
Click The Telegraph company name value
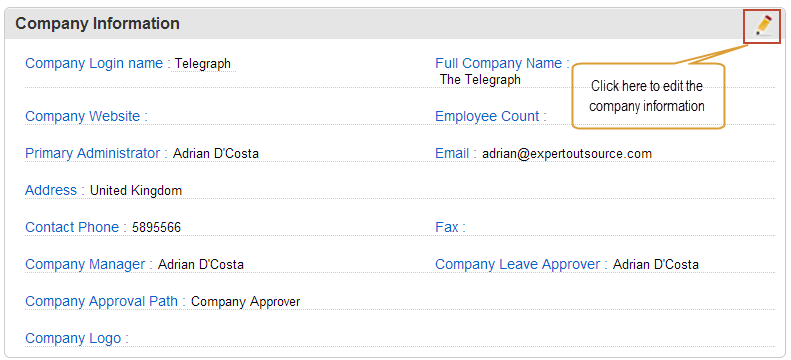480,79
